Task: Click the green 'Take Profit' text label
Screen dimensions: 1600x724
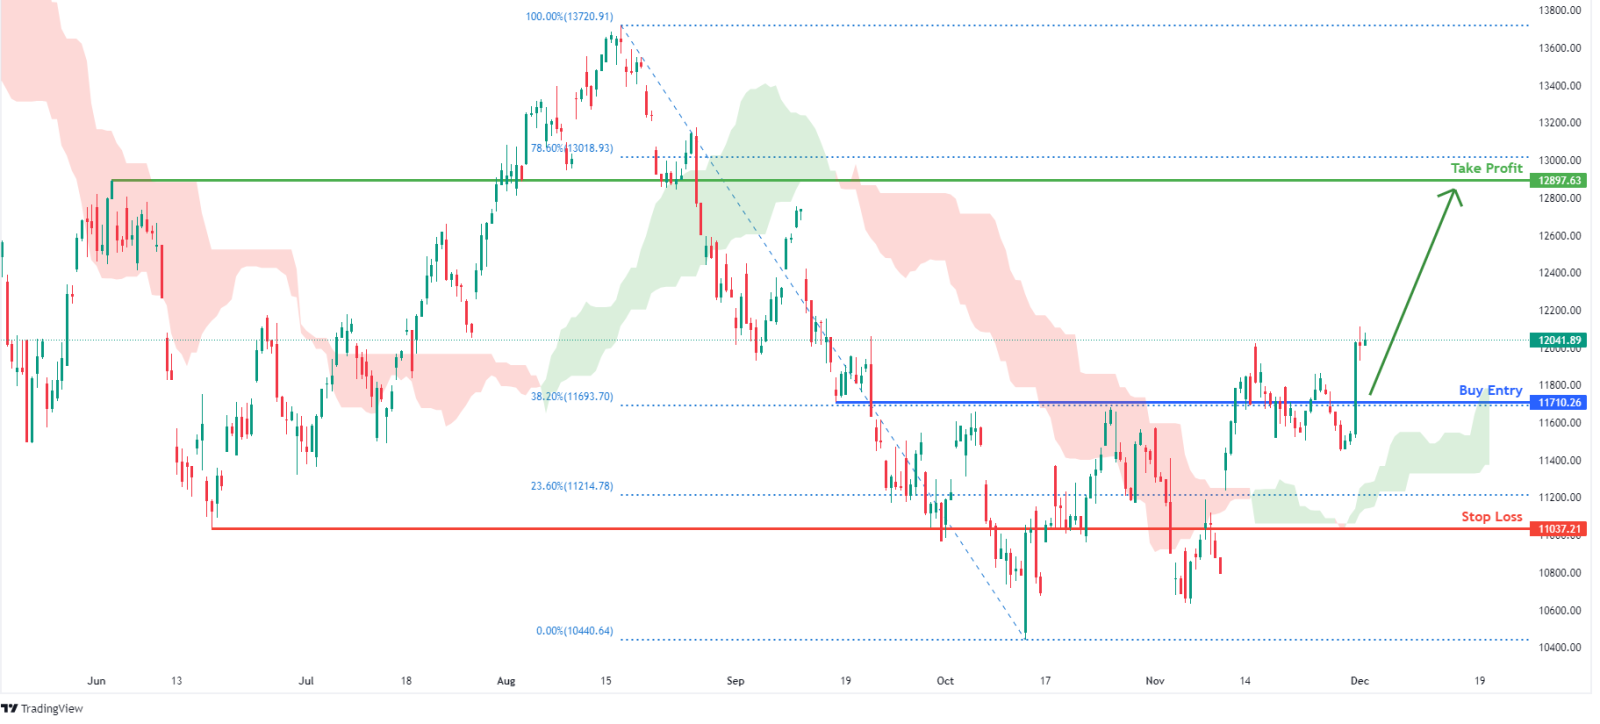Action: pyautogui.click(x=1487, y=168)
